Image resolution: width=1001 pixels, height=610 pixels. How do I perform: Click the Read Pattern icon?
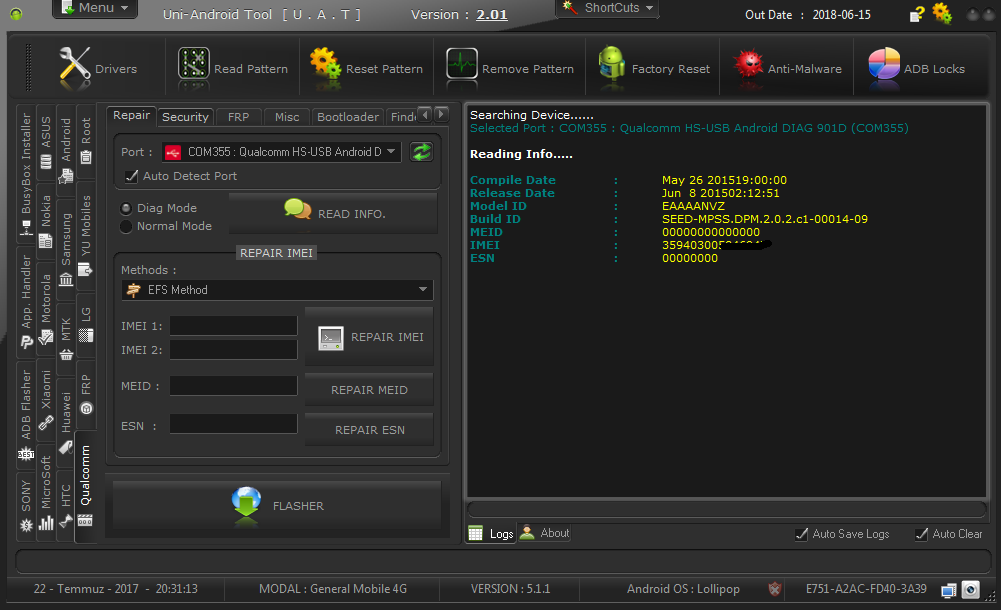point(193,66)
